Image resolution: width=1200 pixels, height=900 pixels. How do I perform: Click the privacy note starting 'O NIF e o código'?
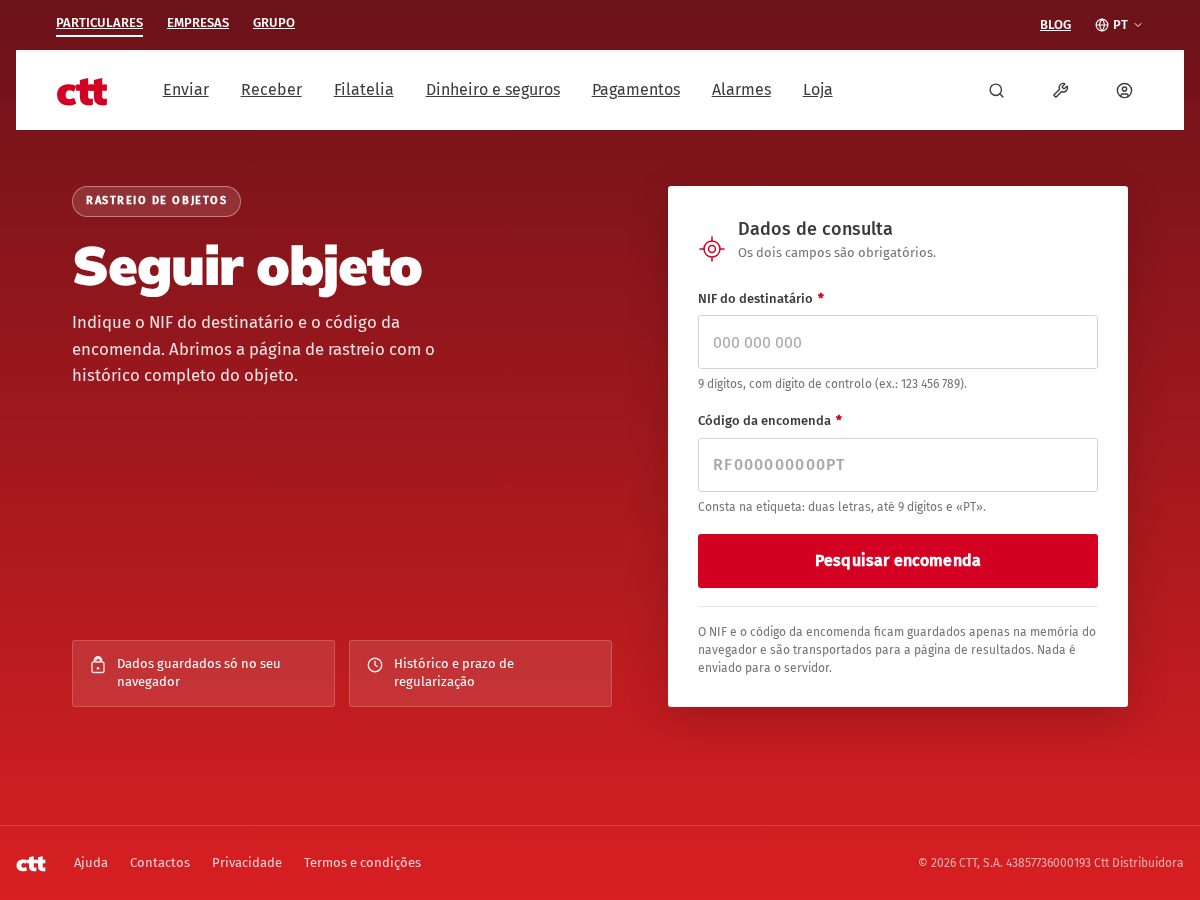tap(897, 650)
